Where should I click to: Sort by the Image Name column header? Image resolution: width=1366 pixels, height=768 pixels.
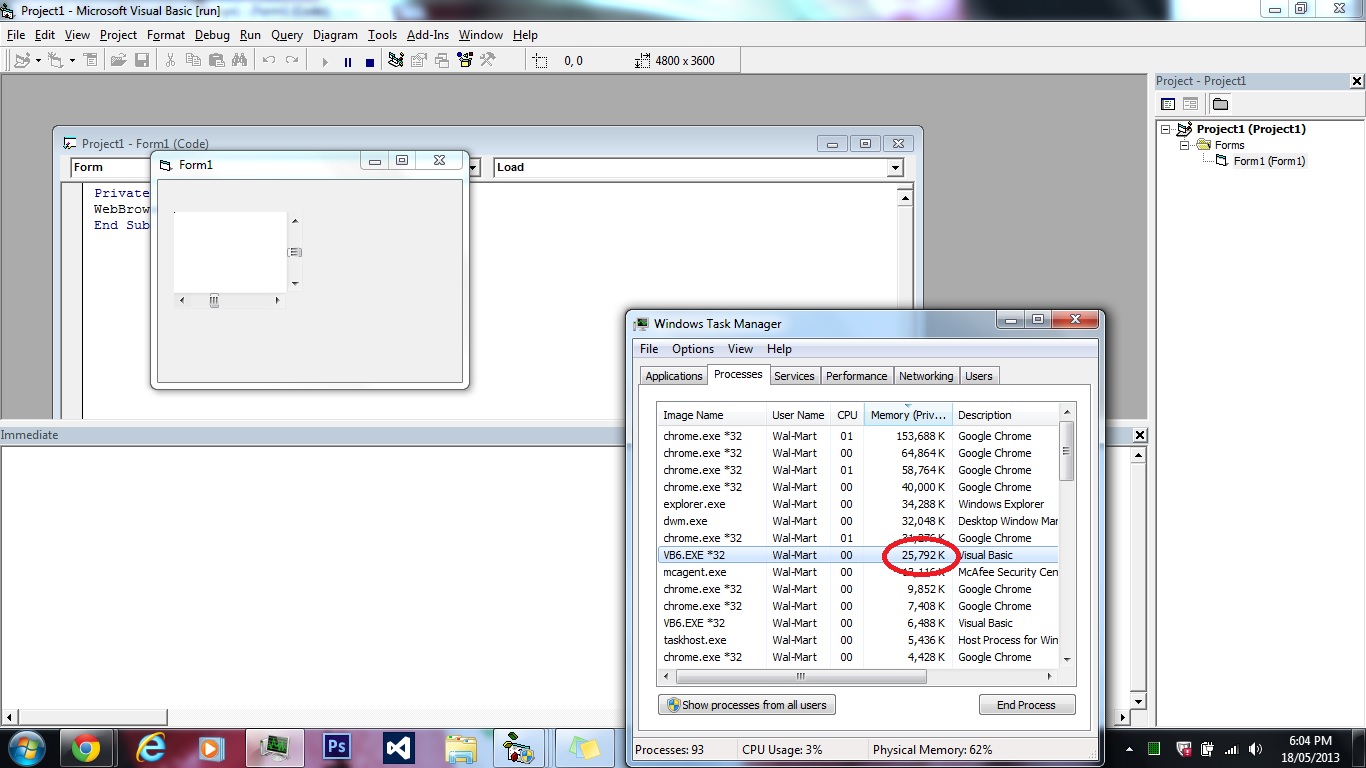(711, 415)
